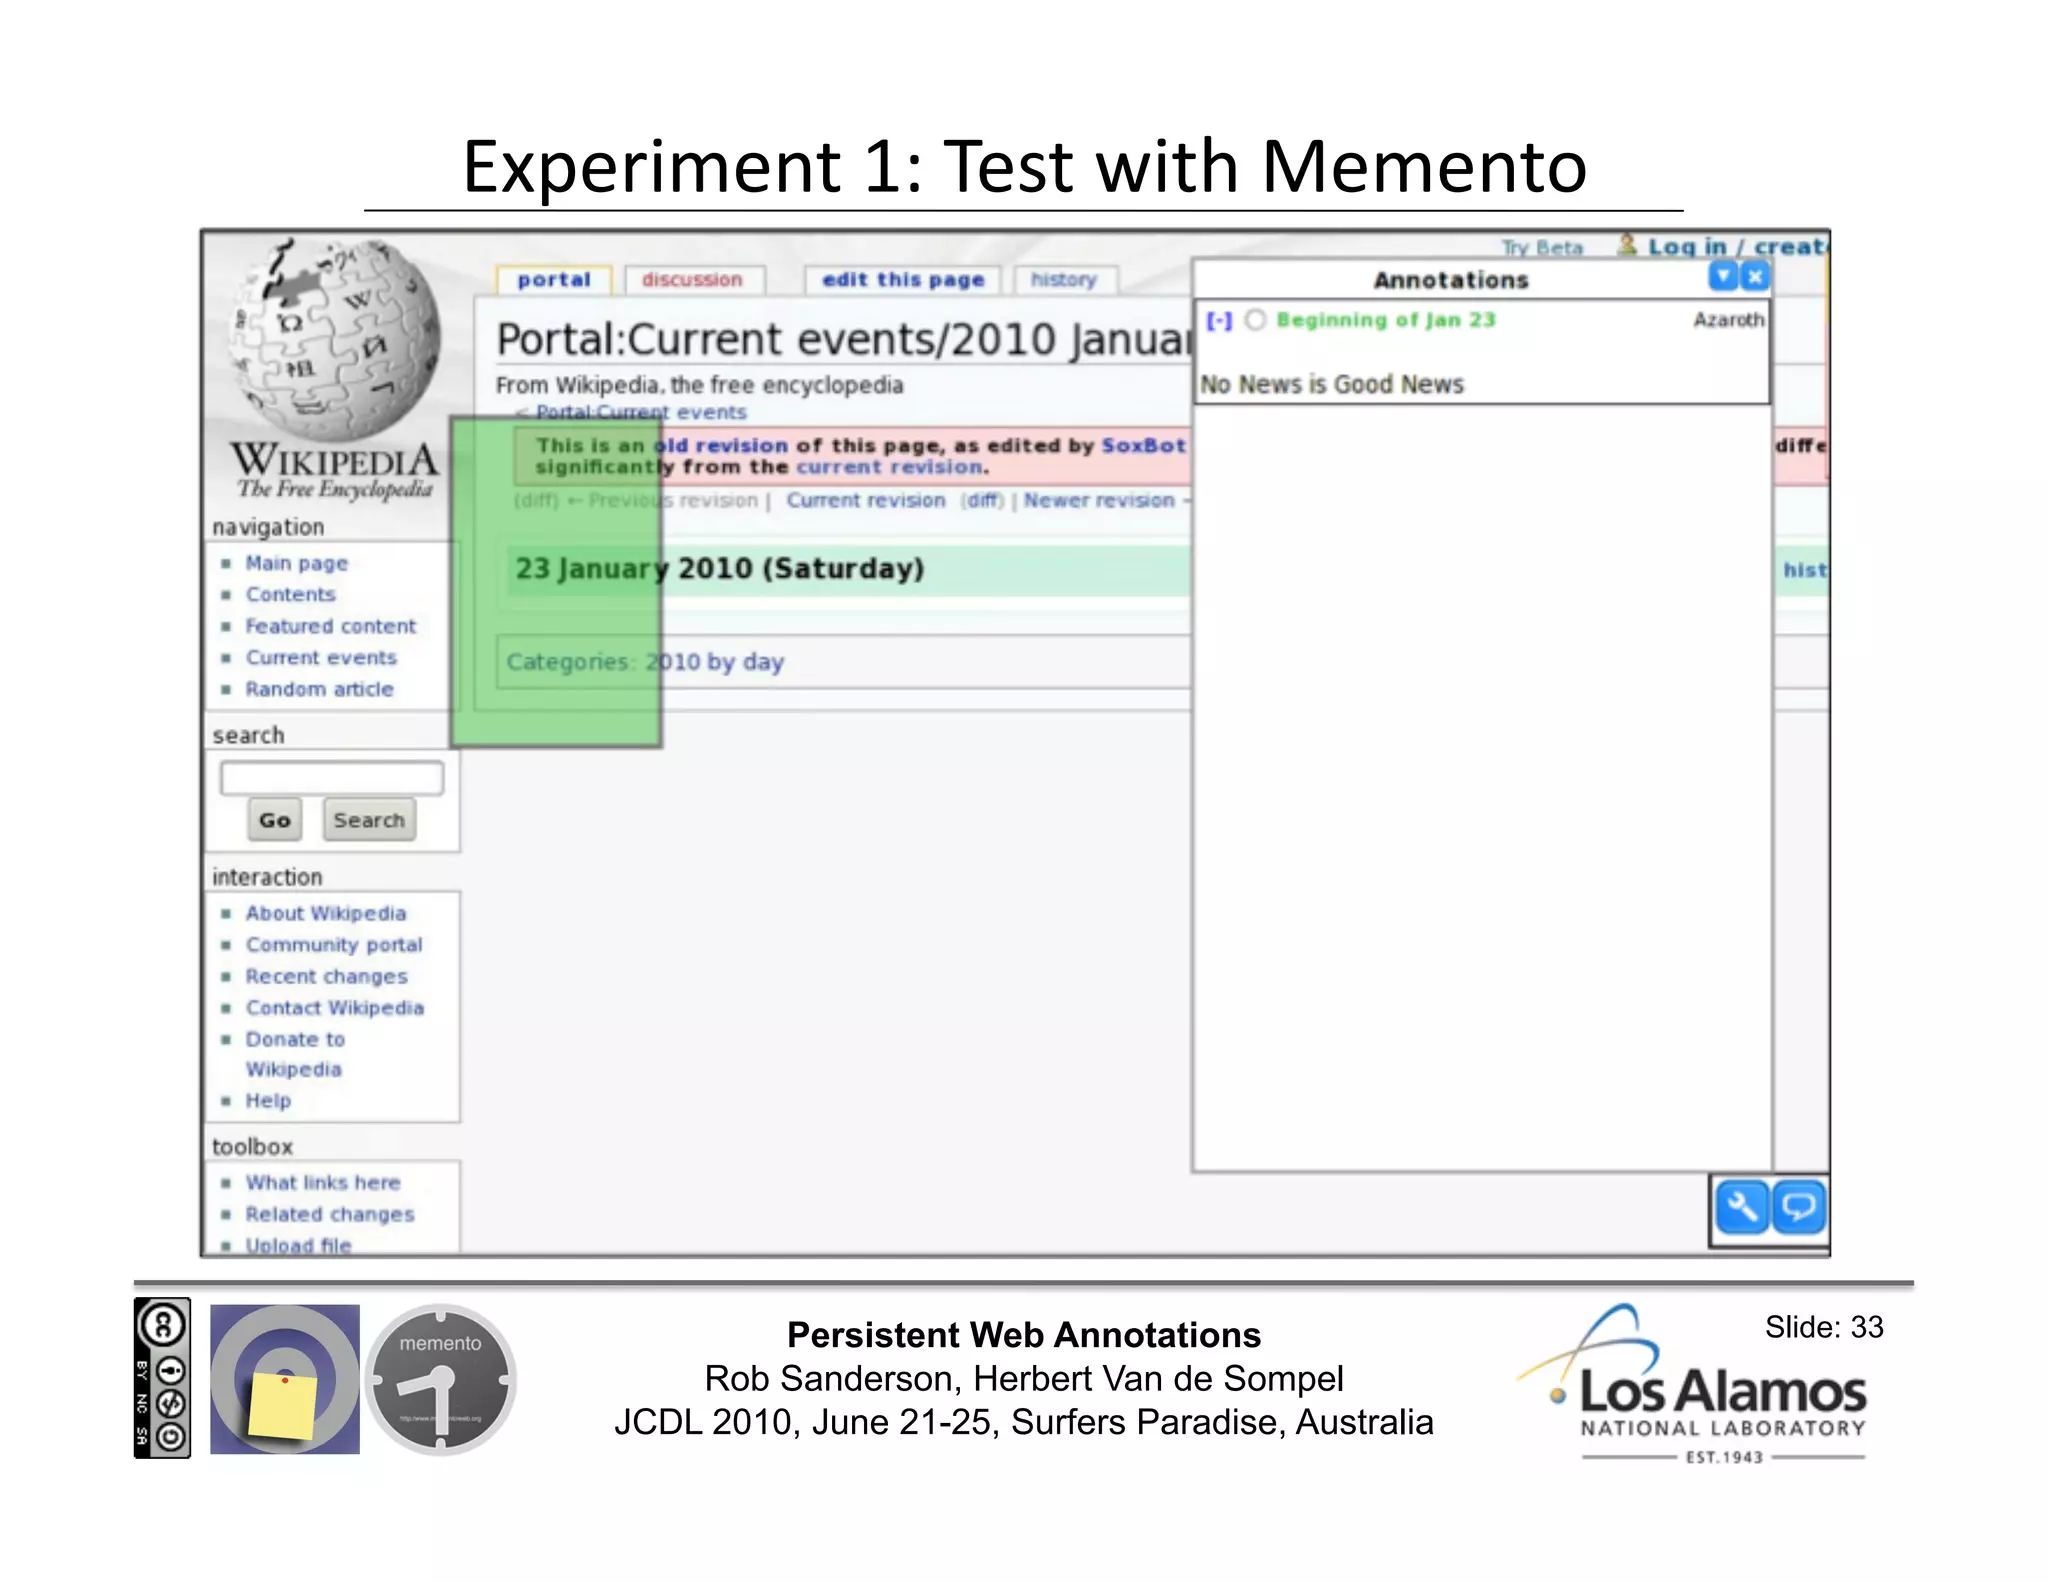Image resolution: width=2048 pixels, height=1582 pixels.
Task: Open the Related changes link
Action: pyautogui.click(x=330, y=1214)
